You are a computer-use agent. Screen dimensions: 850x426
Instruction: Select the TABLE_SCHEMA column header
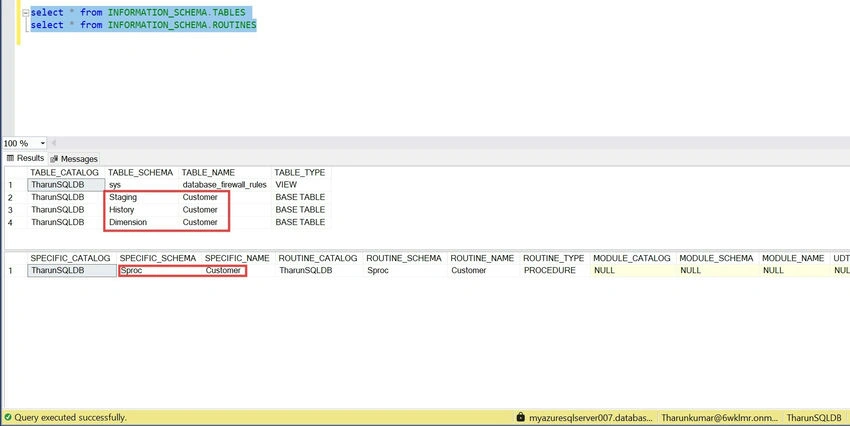tap(140, 172)
